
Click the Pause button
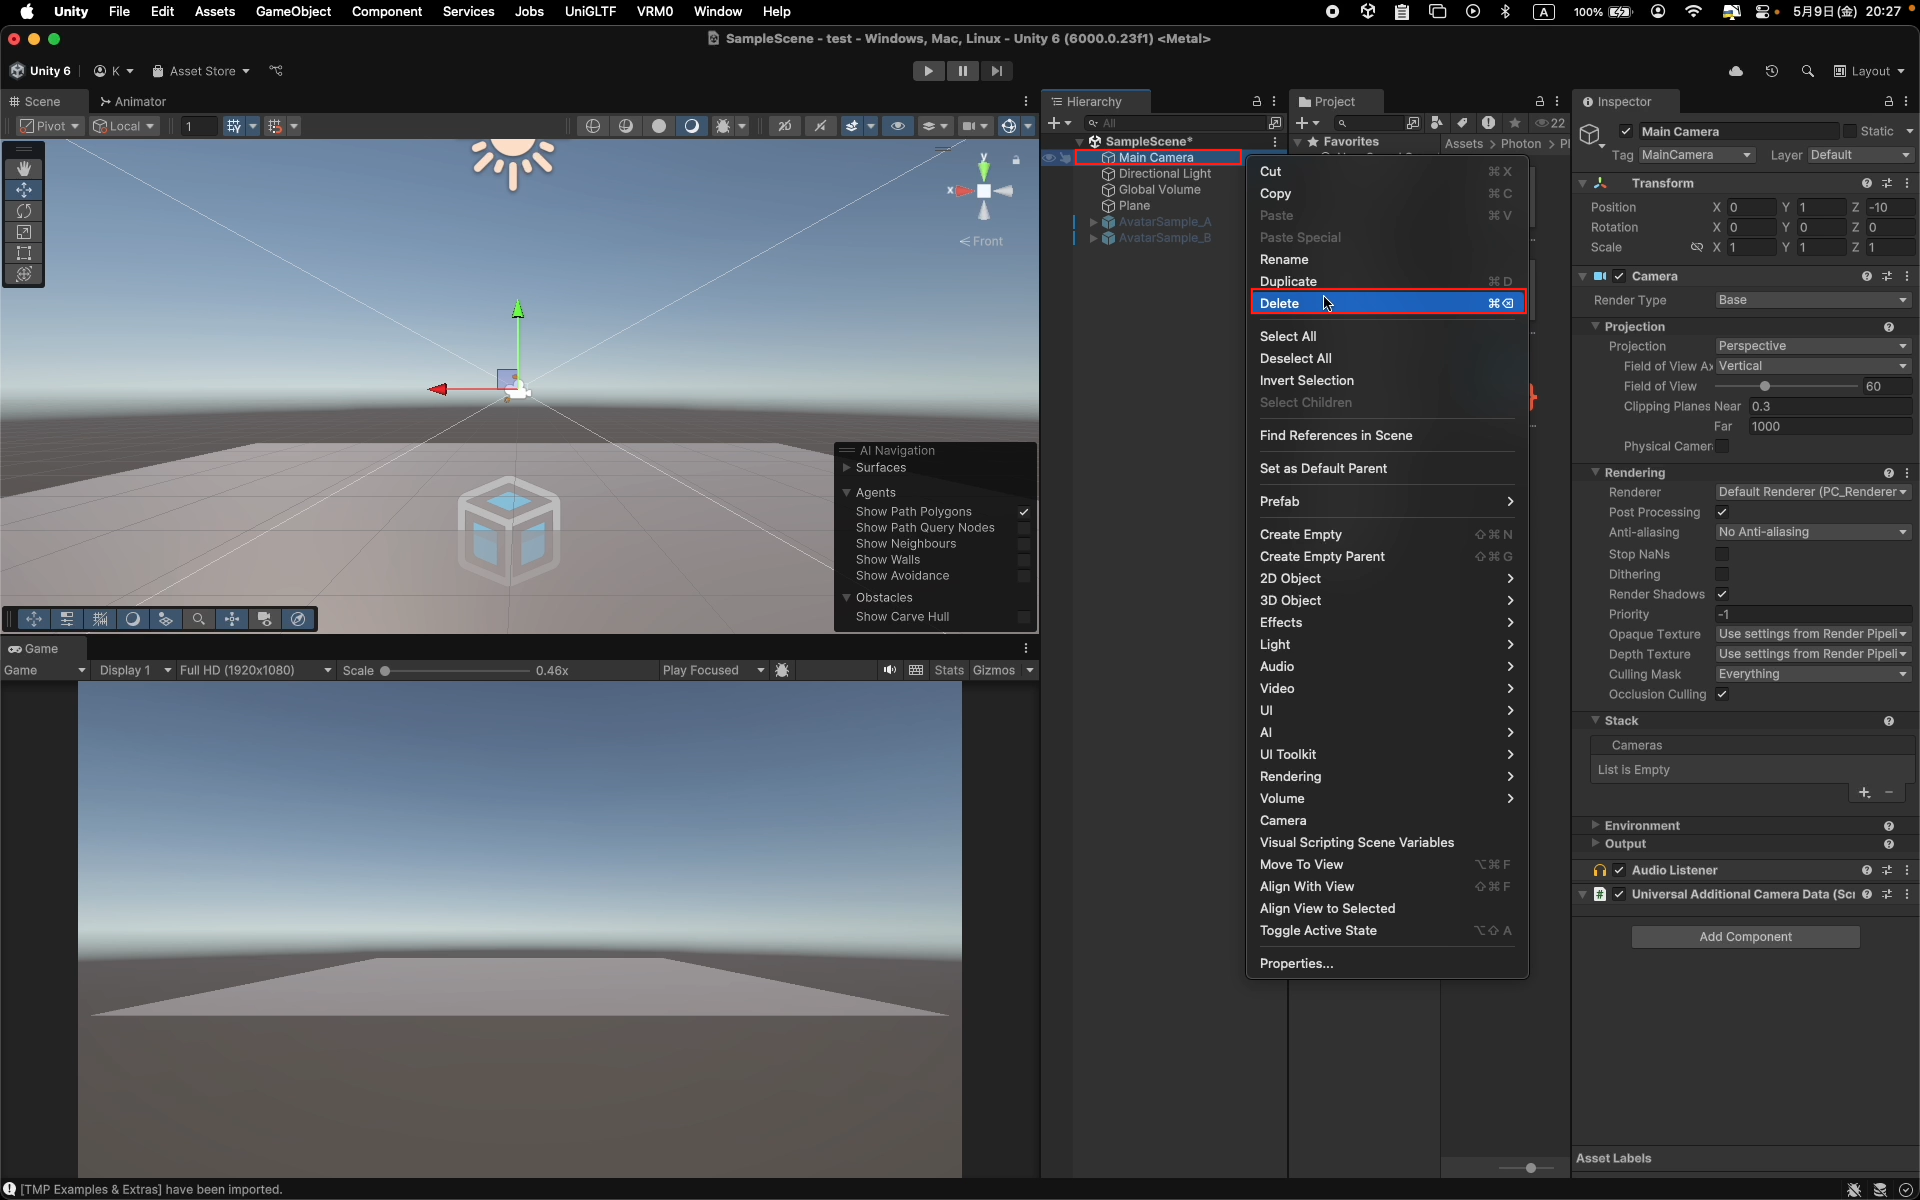(x=963, y=71)
